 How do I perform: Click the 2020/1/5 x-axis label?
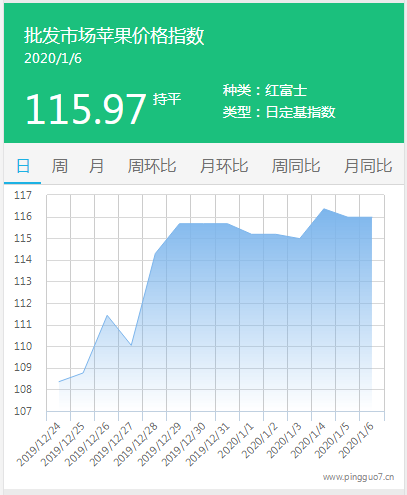point(331,441)
